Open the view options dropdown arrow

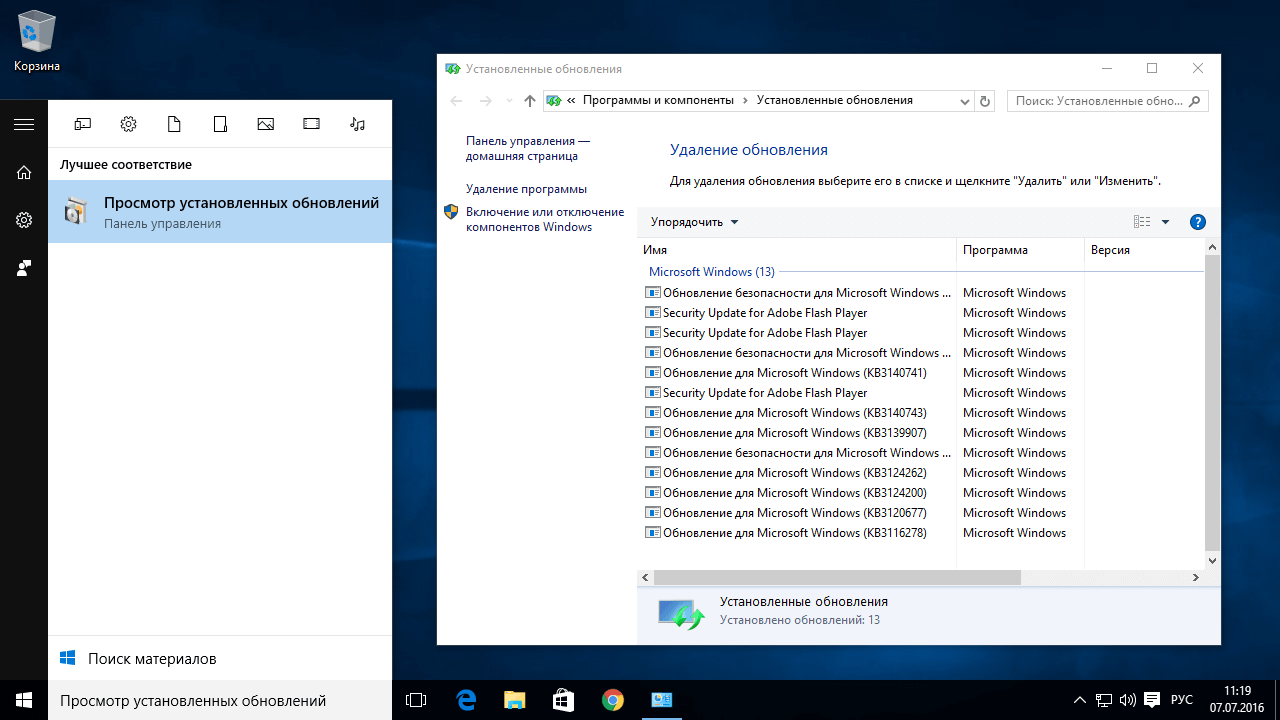1165,222
